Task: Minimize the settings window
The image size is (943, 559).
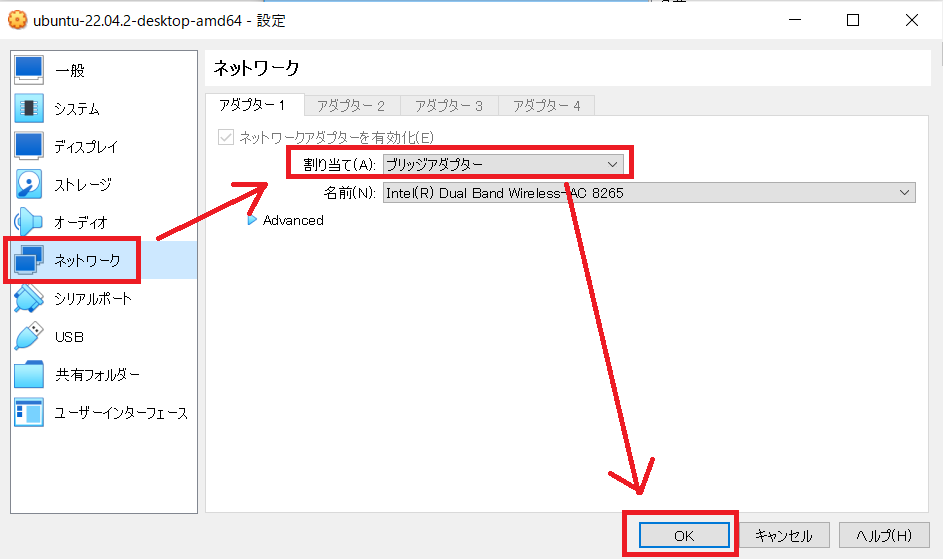Action: 795,20
